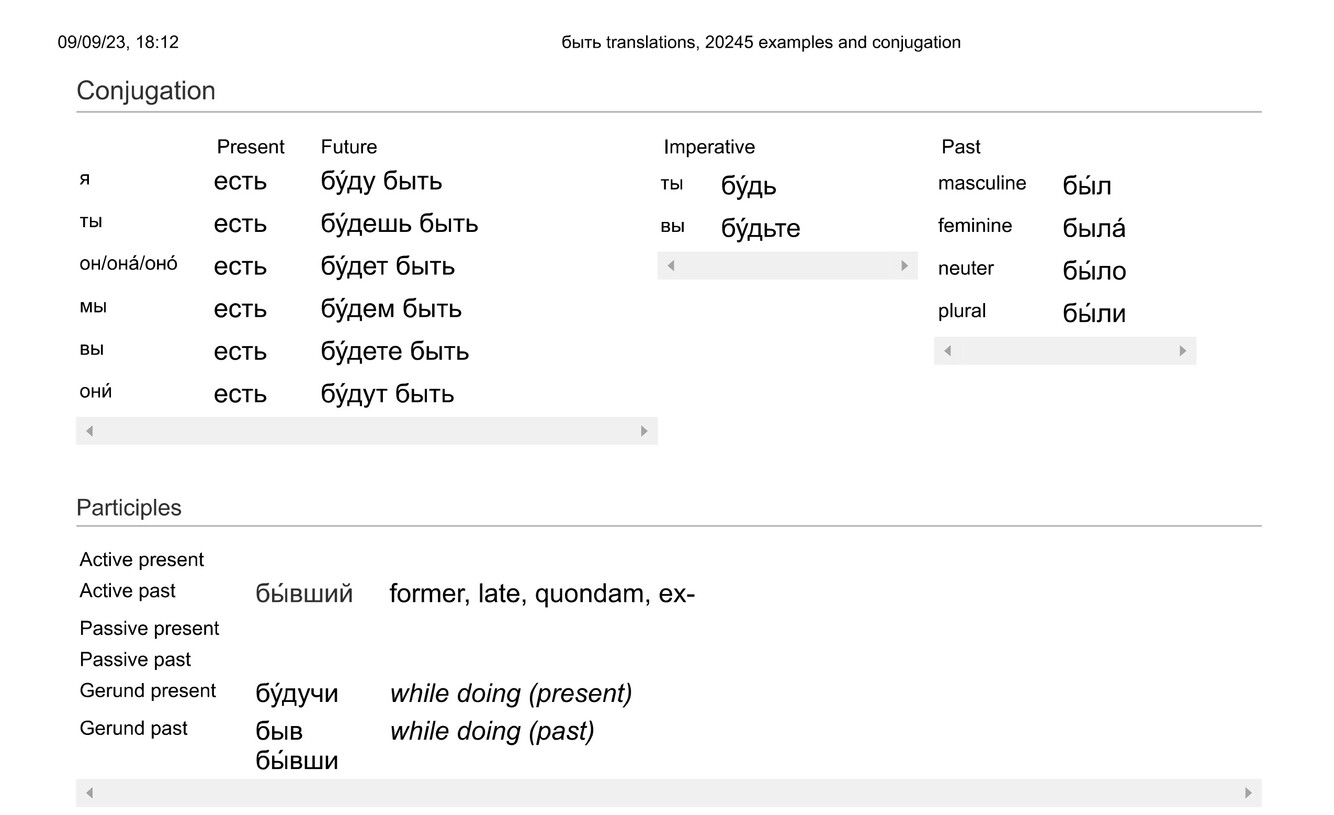Hit left scroll arrow below Past table
Image resolution: width=1334 pixels, height=815 pixels.
coord(947,351)
